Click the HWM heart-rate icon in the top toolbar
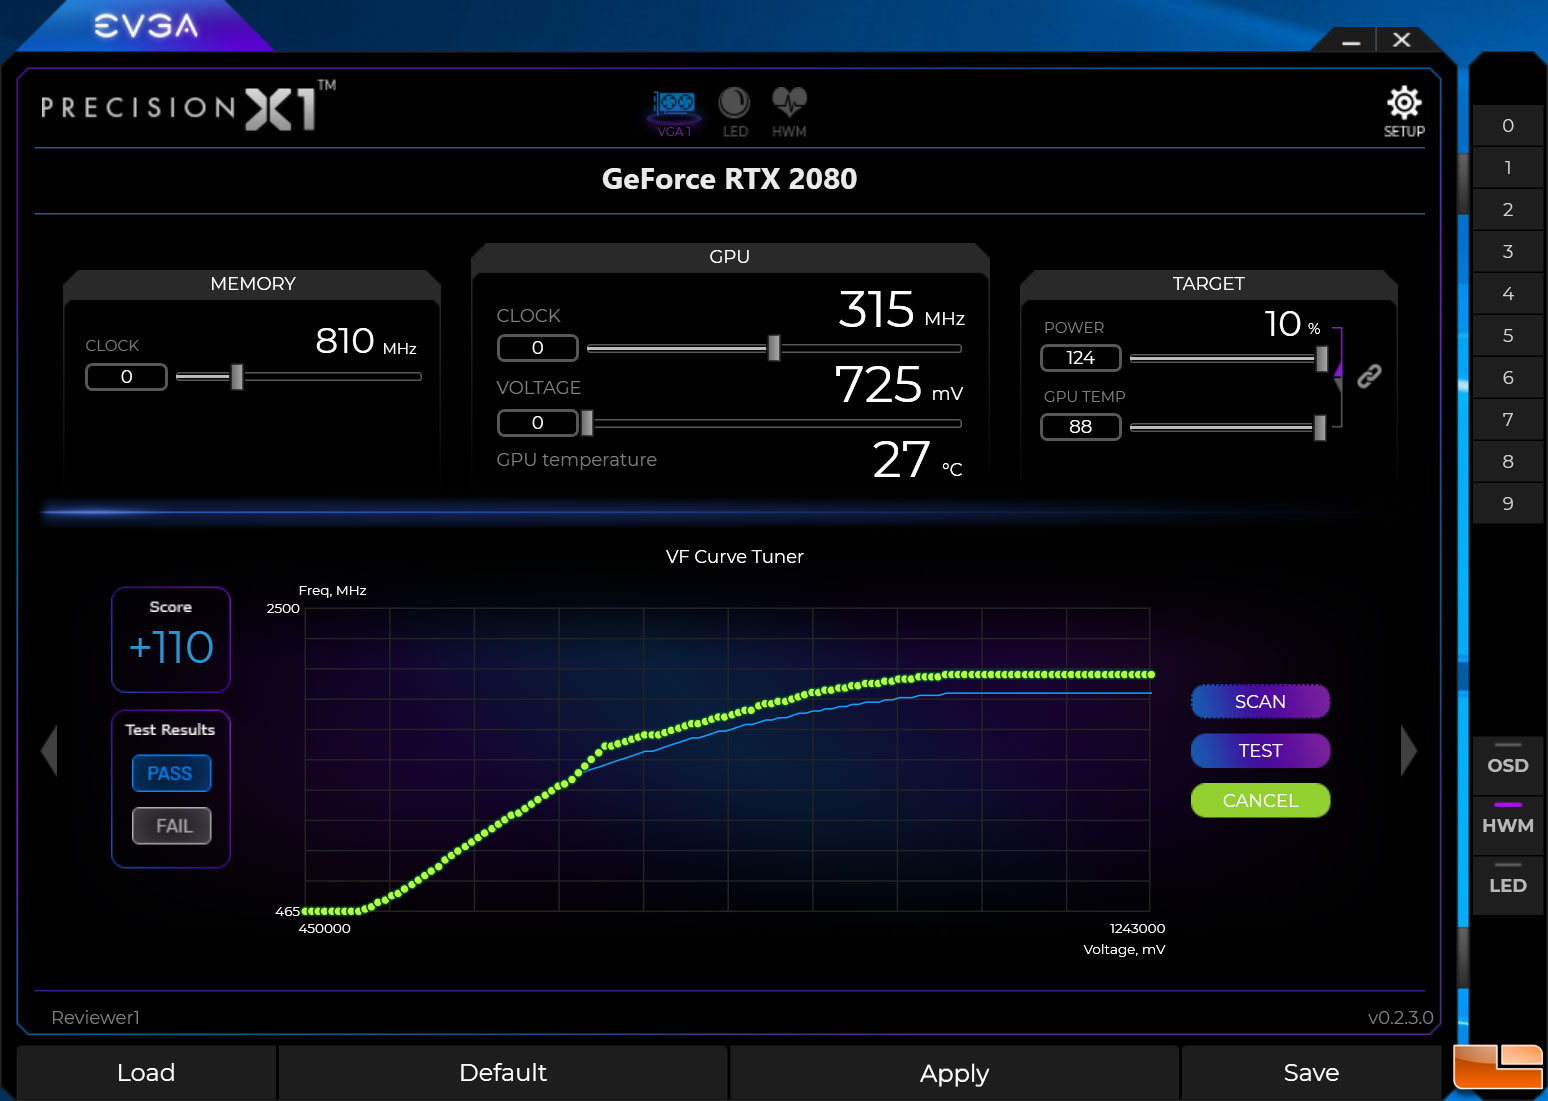Screen dimensions: 1548x1101 coord(789,105)
